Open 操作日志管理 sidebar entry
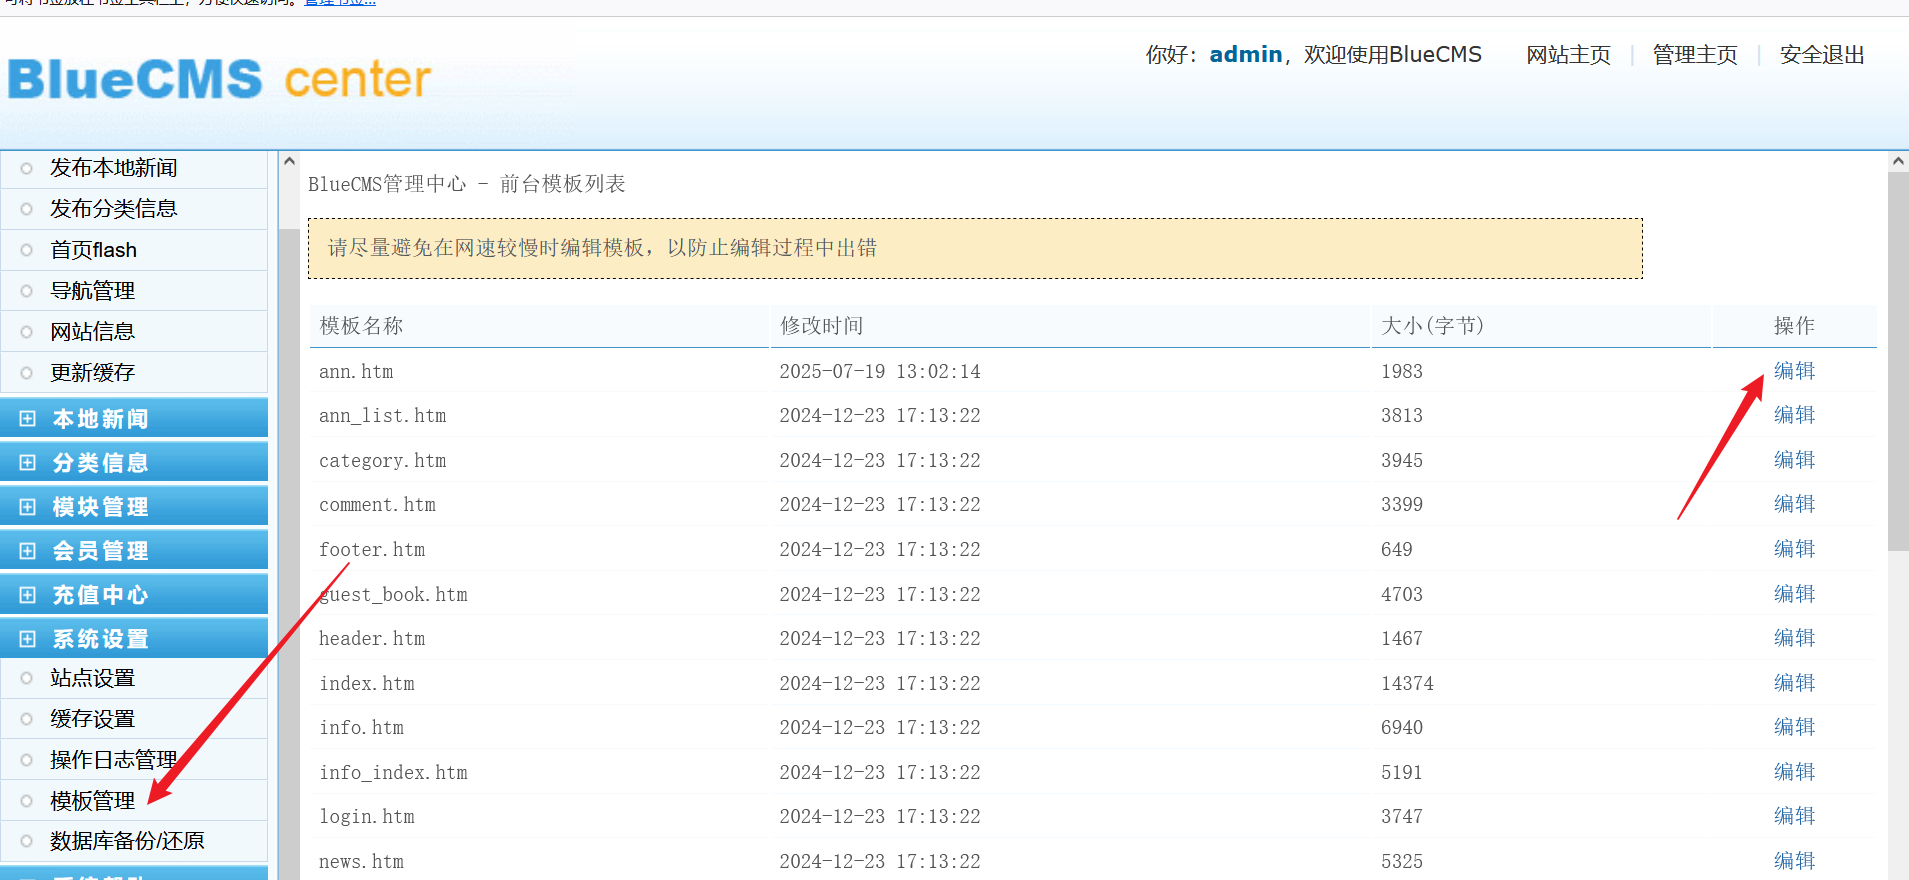 [114, 760]
